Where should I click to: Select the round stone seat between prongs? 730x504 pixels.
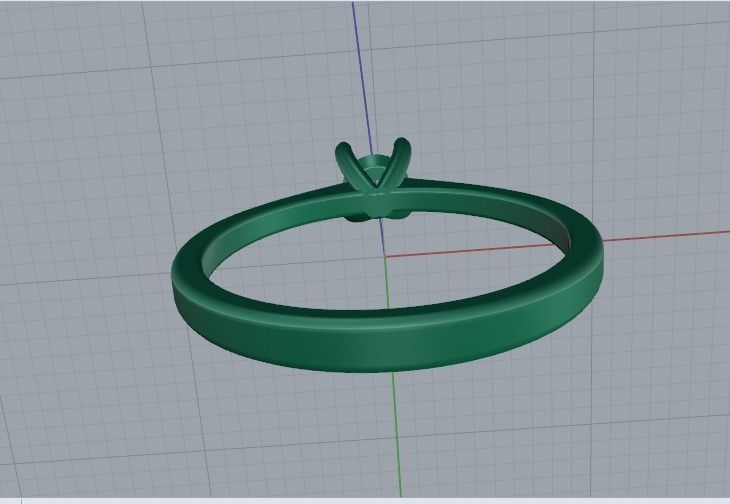point(373,169)
